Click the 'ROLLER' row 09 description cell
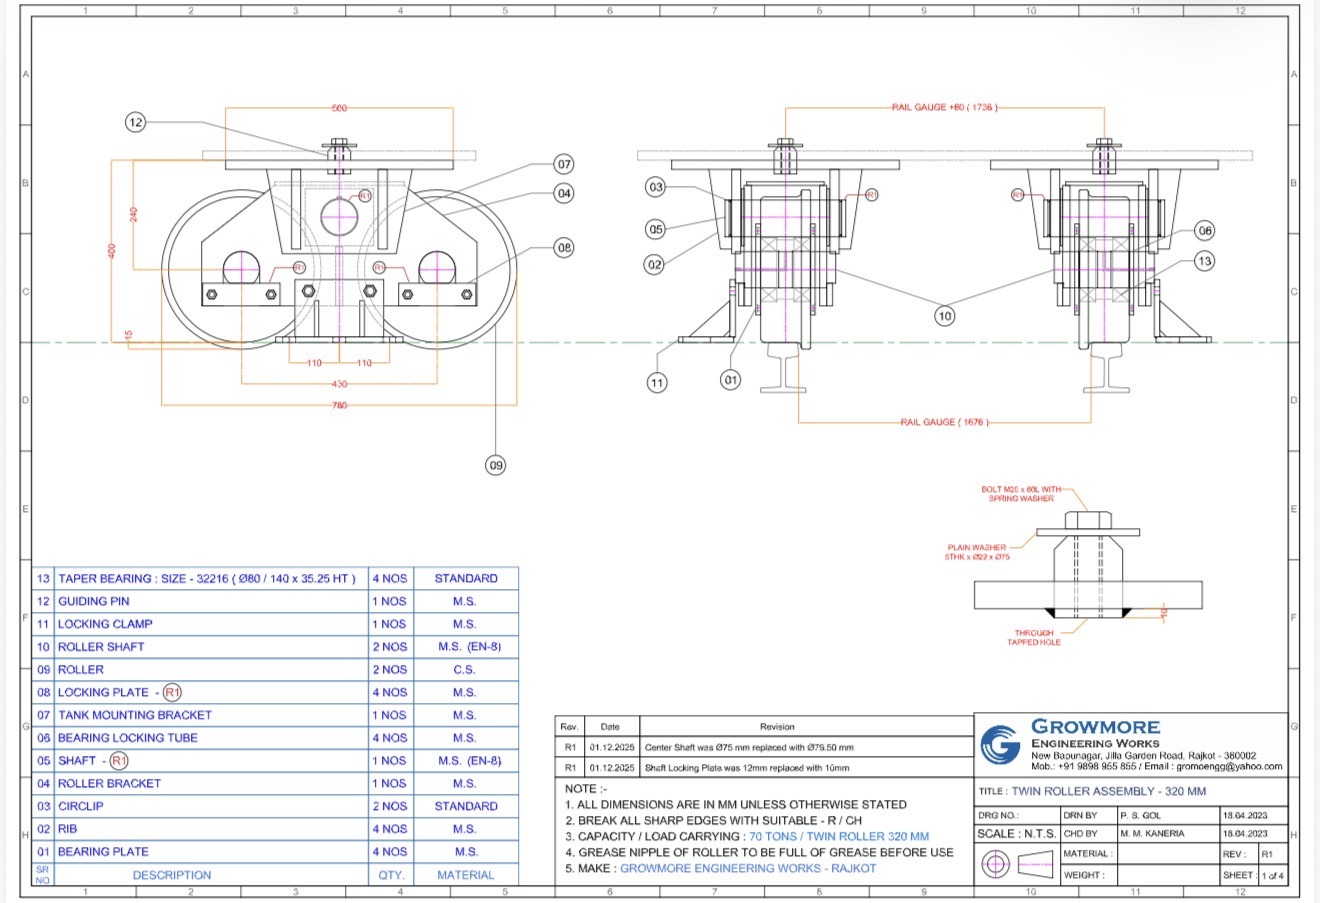 (212, 670)
